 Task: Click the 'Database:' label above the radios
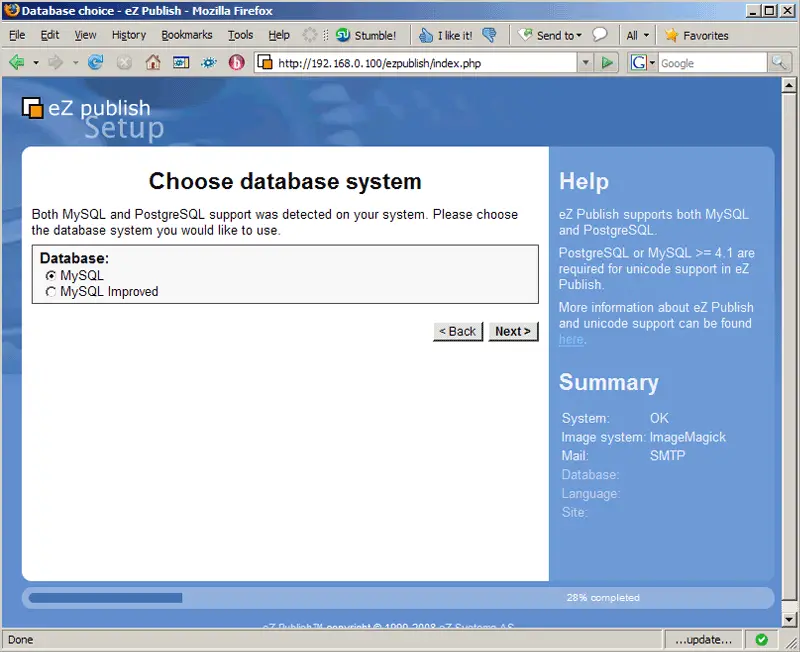point(74,258)
